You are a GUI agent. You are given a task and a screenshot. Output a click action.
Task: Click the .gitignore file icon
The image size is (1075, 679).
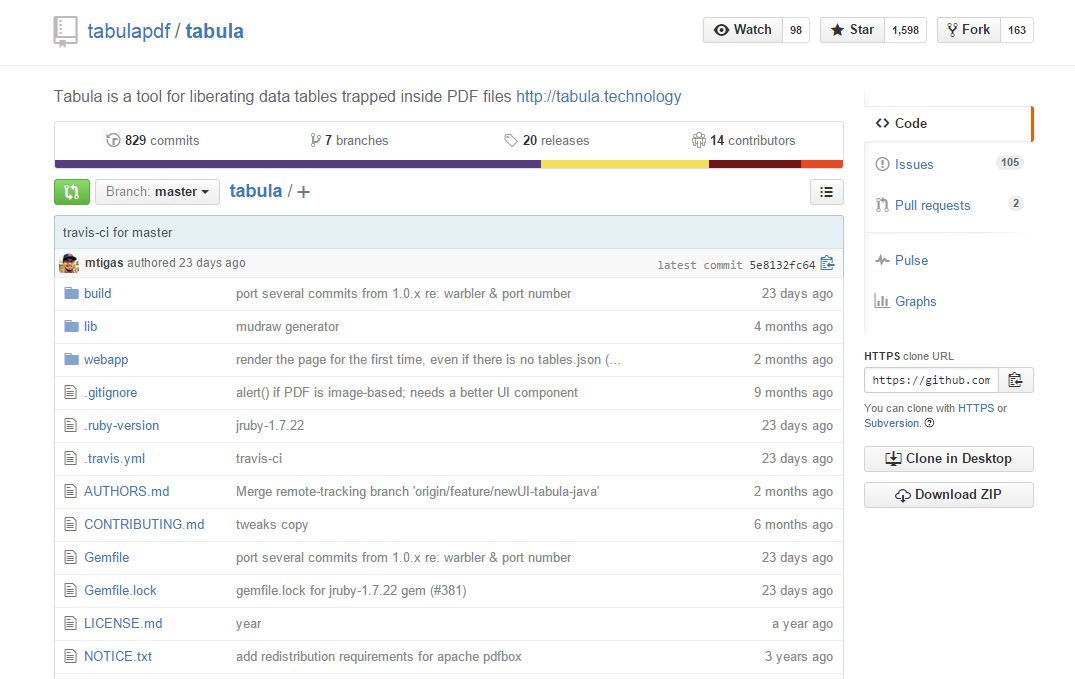click(71, 392)
